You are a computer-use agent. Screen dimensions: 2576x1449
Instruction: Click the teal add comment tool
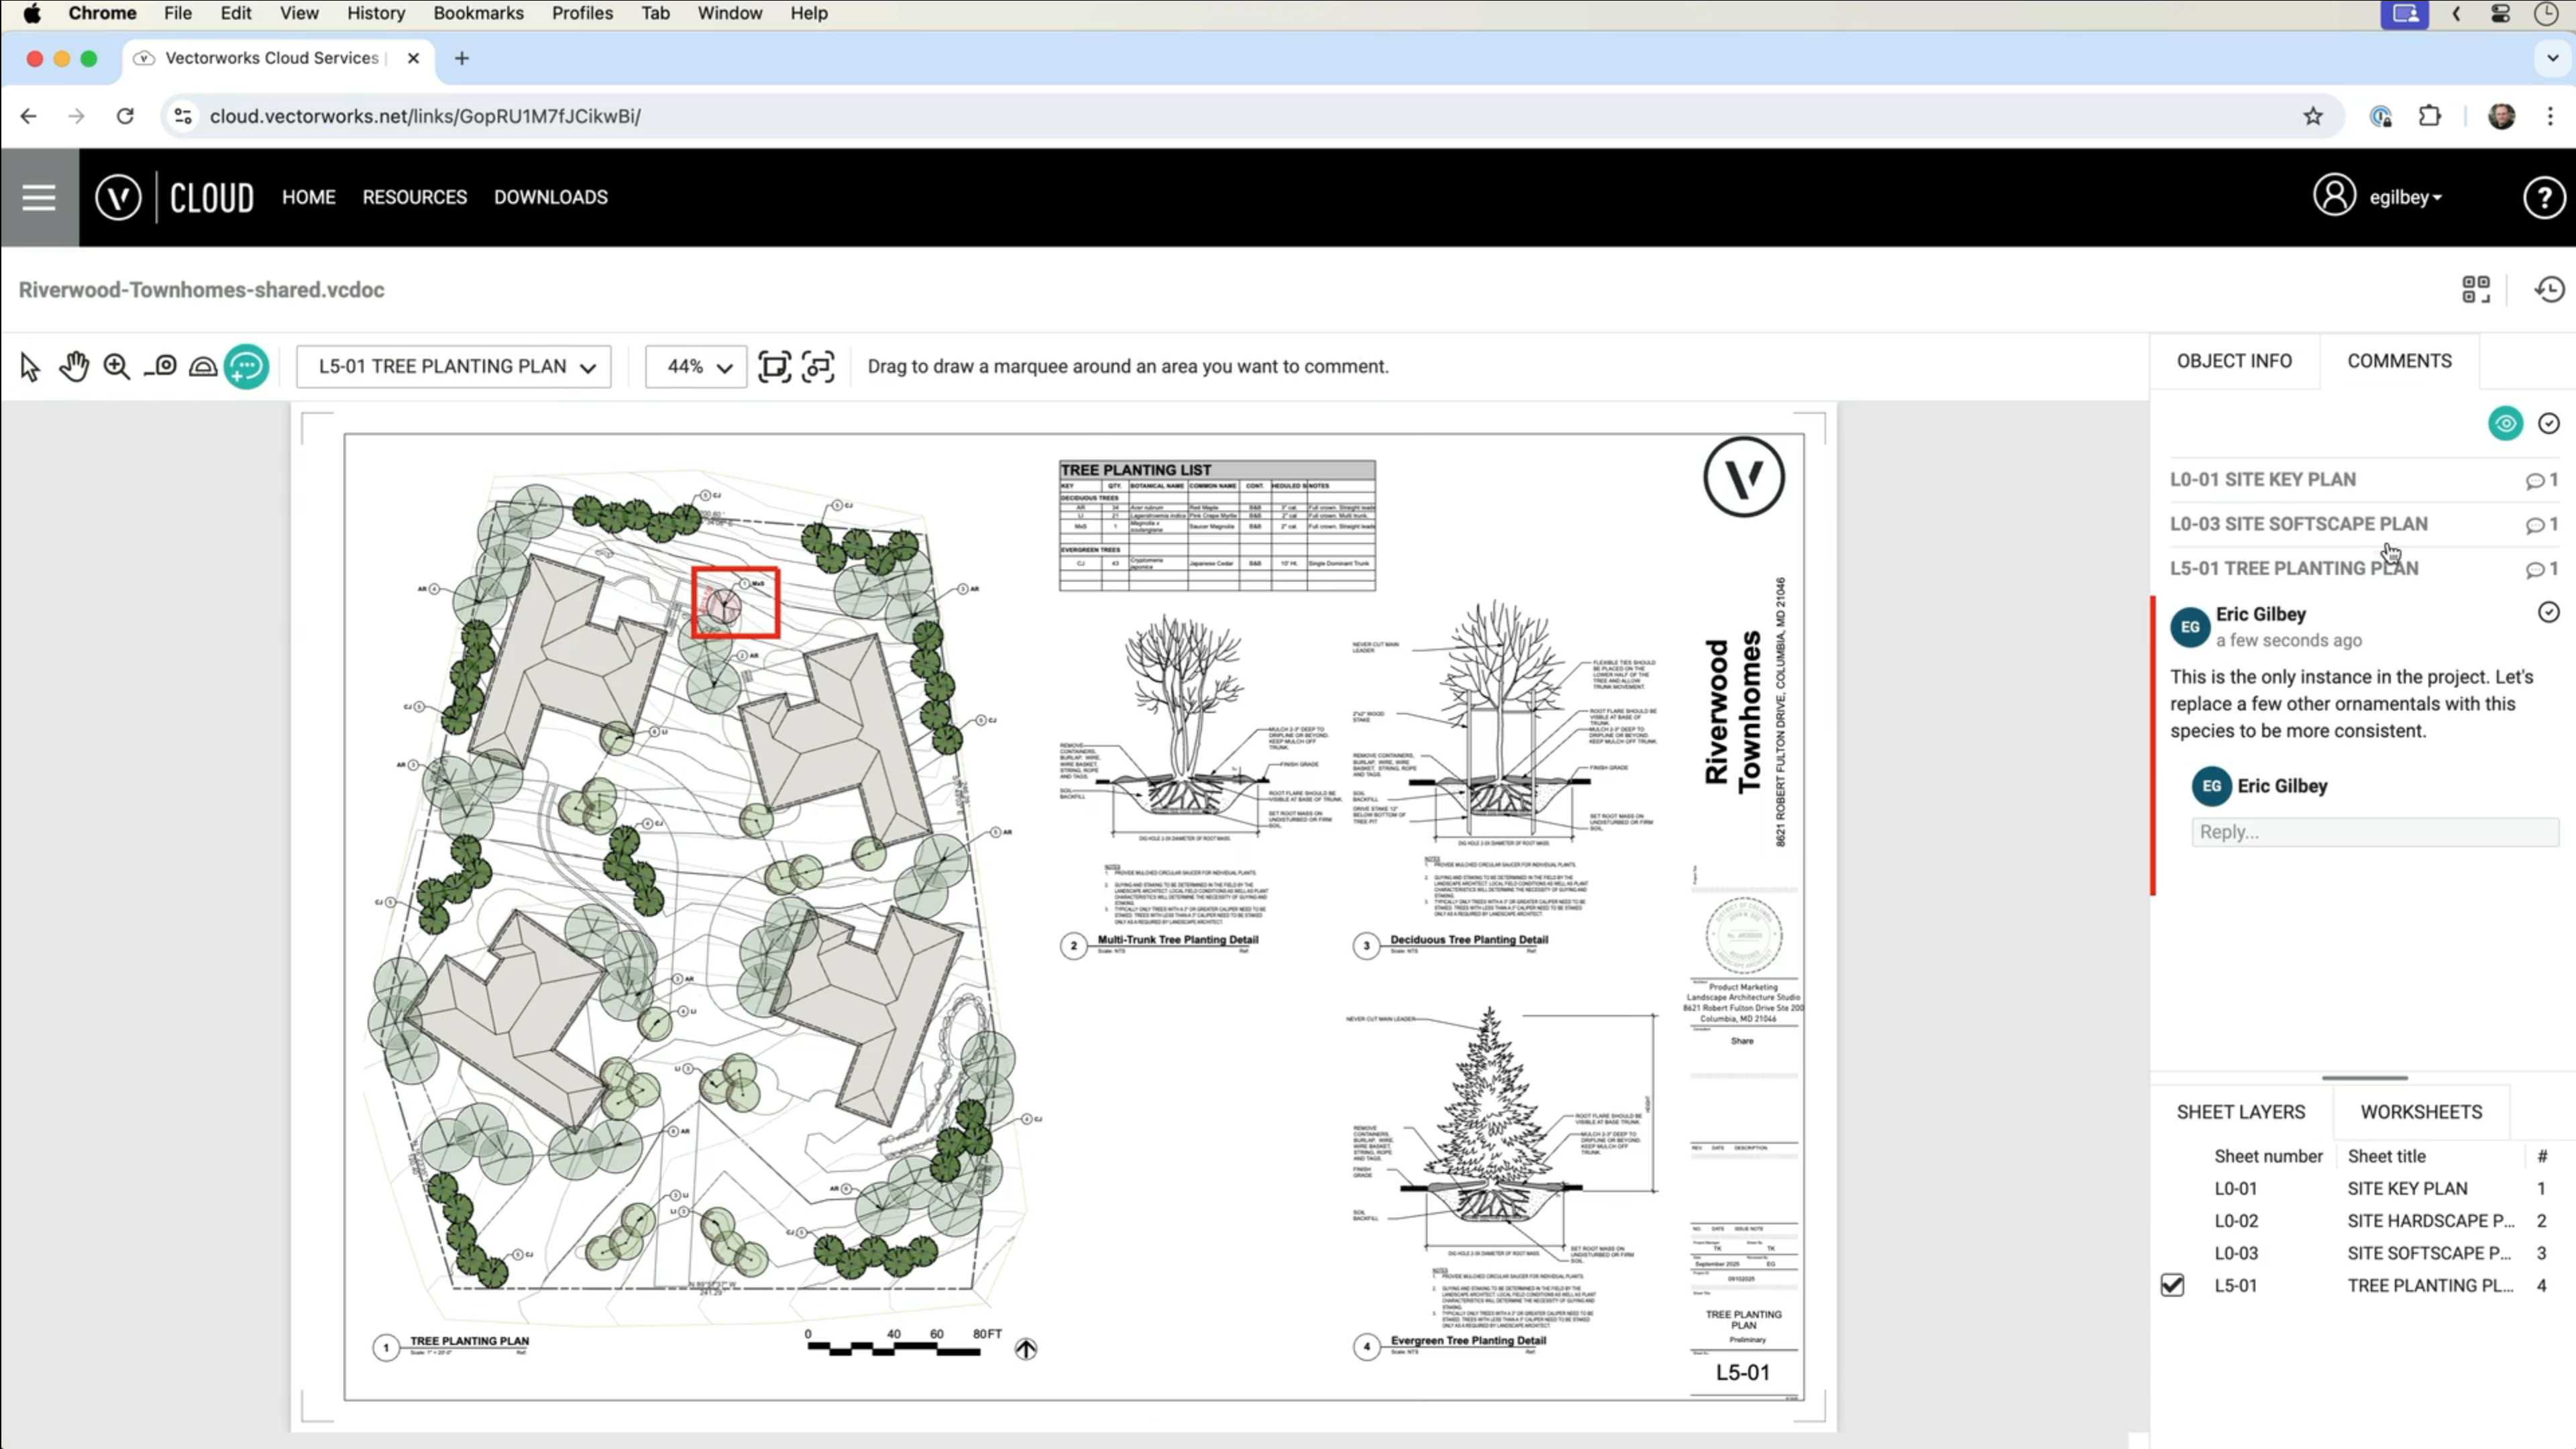(247, 367)
